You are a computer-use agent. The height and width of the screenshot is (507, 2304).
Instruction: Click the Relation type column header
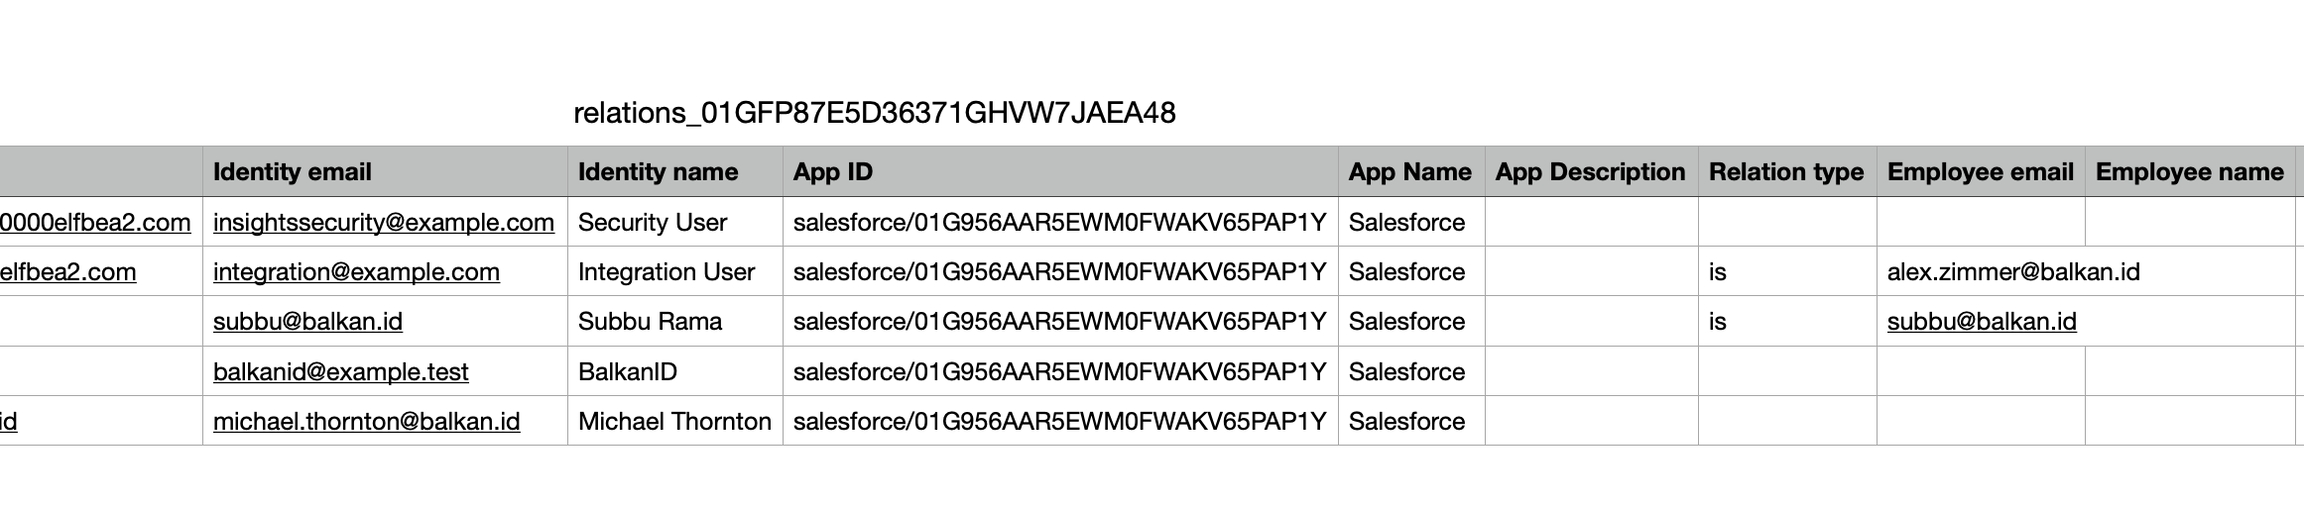[x=1786, y=172]
